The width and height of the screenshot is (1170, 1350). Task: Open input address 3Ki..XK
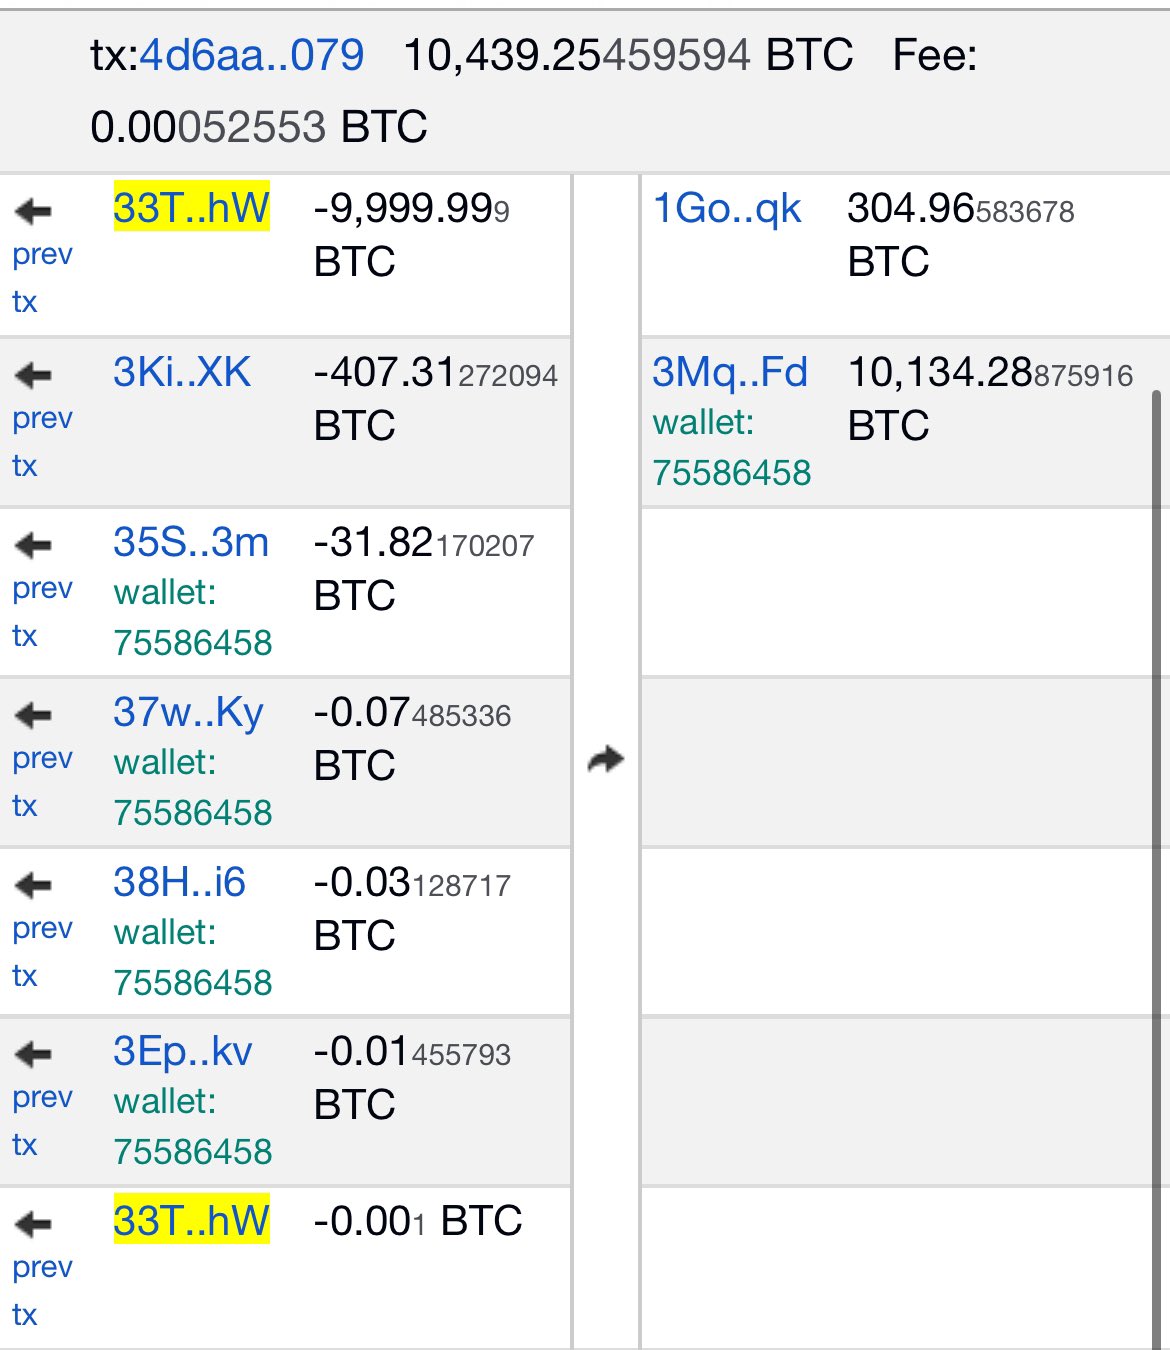click(x=181, y=372)
